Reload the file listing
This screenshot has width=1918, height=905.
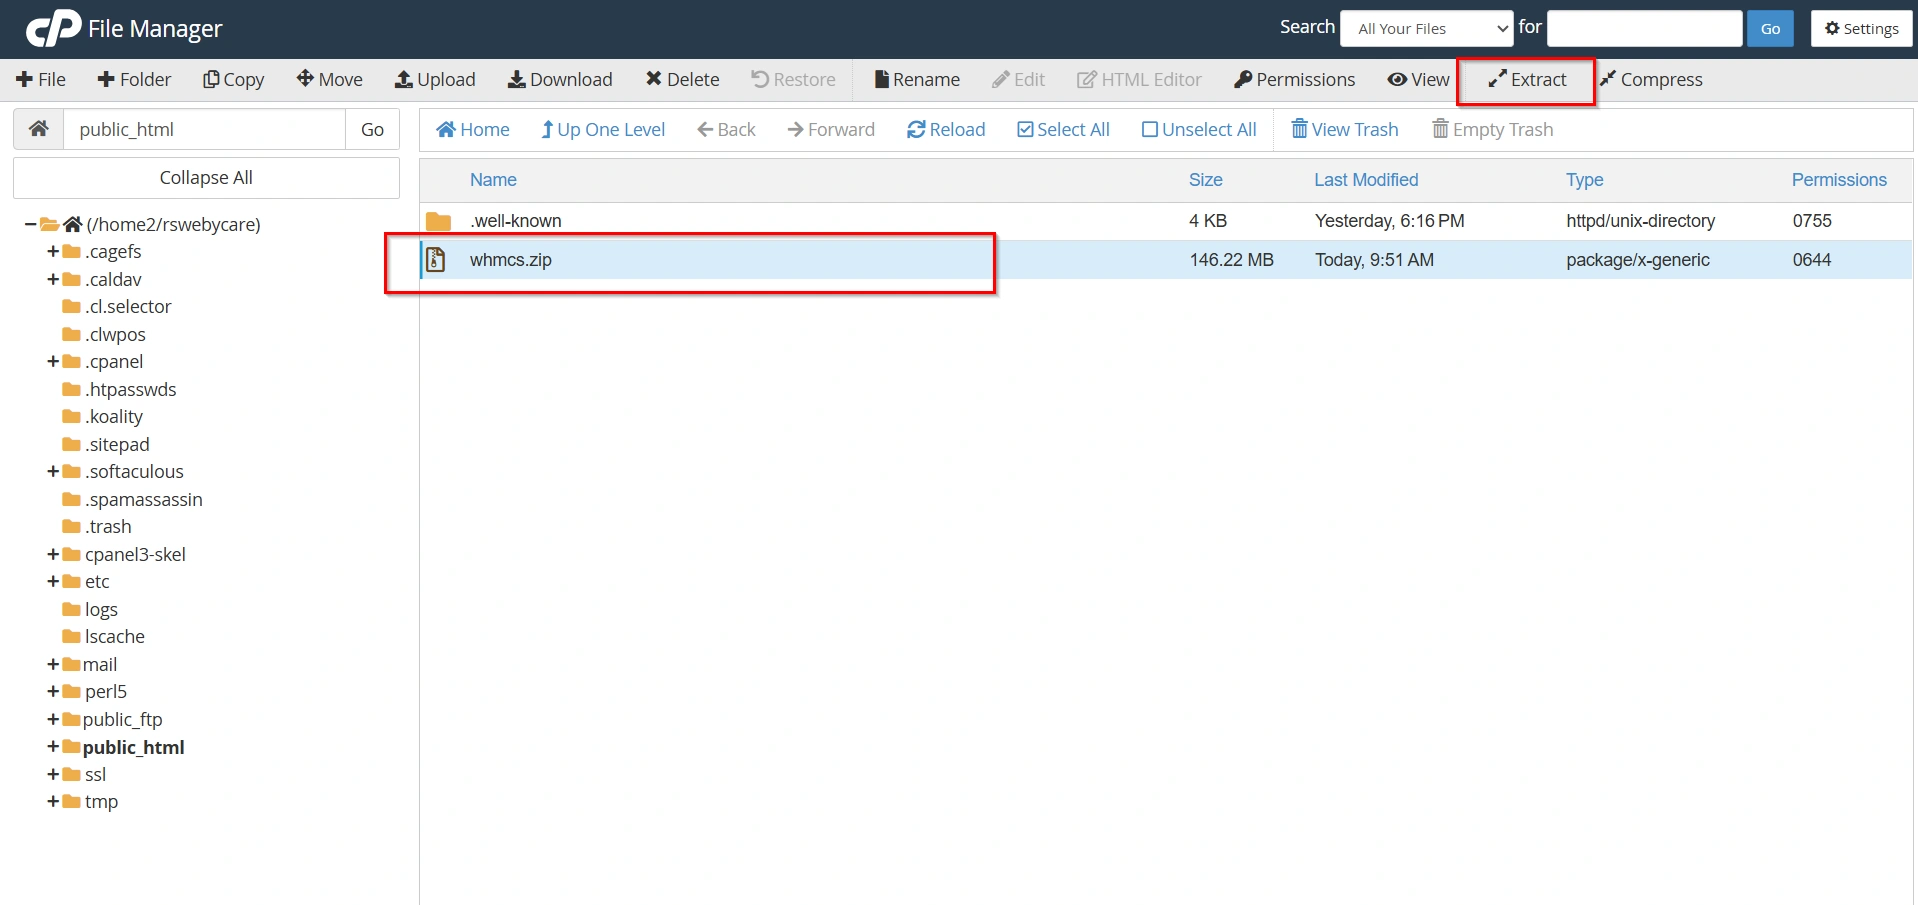(946, 129)
